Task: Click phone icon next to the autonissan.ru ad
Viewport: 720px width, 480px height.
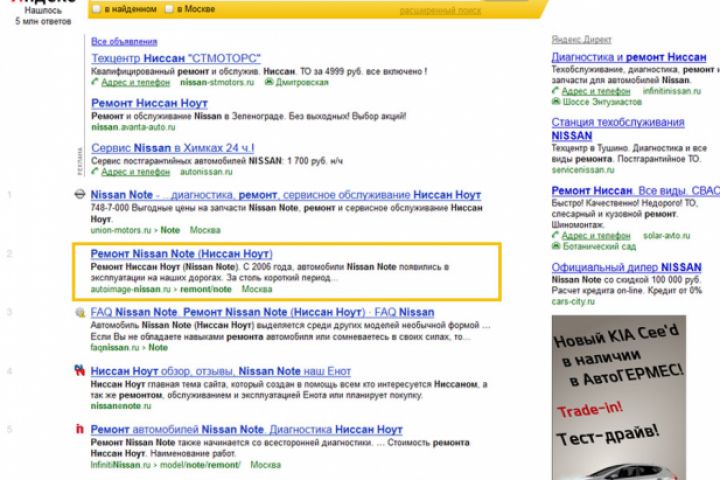Action: pyautogui.click(x=95, y=171)
